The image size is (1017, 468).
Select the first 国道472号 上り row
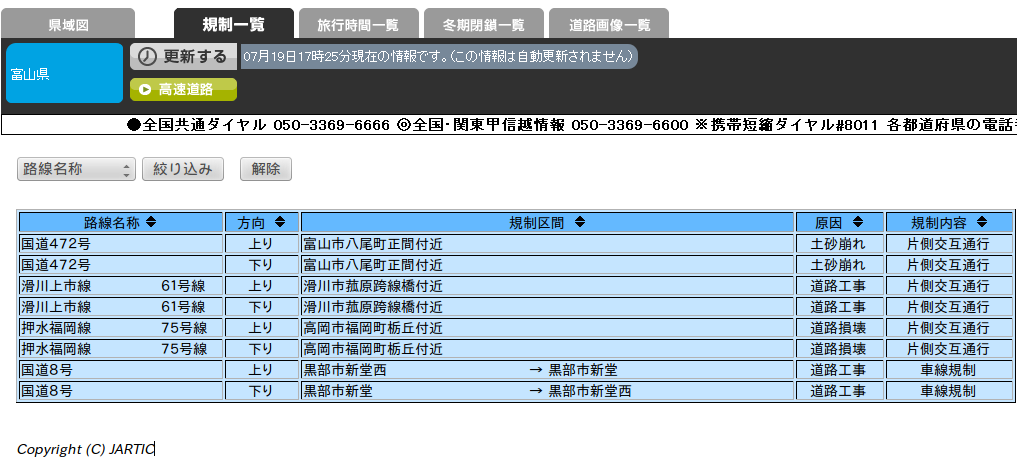(120, 243)
